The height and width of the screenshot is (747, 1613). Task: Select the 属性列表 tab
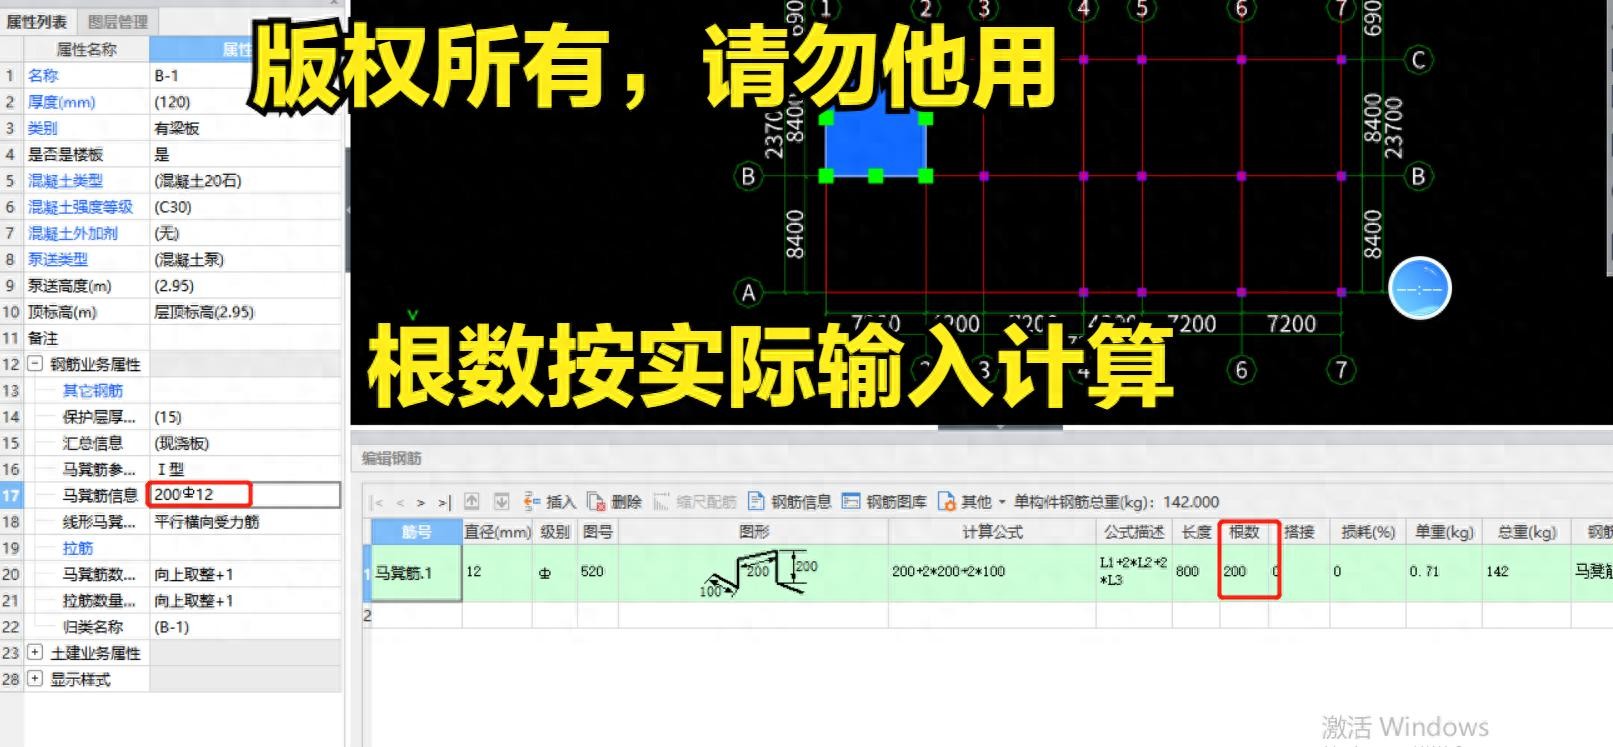37,21
